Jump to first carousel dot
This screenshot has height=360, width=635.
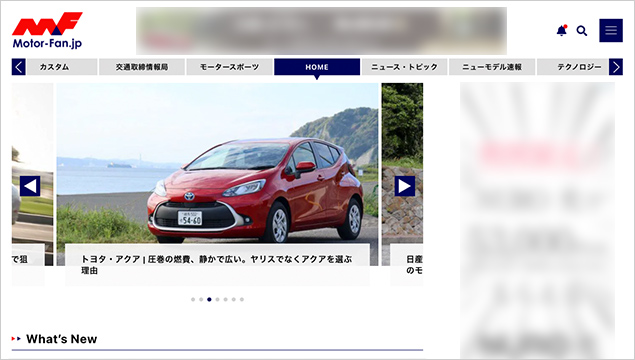click(193, 300)
